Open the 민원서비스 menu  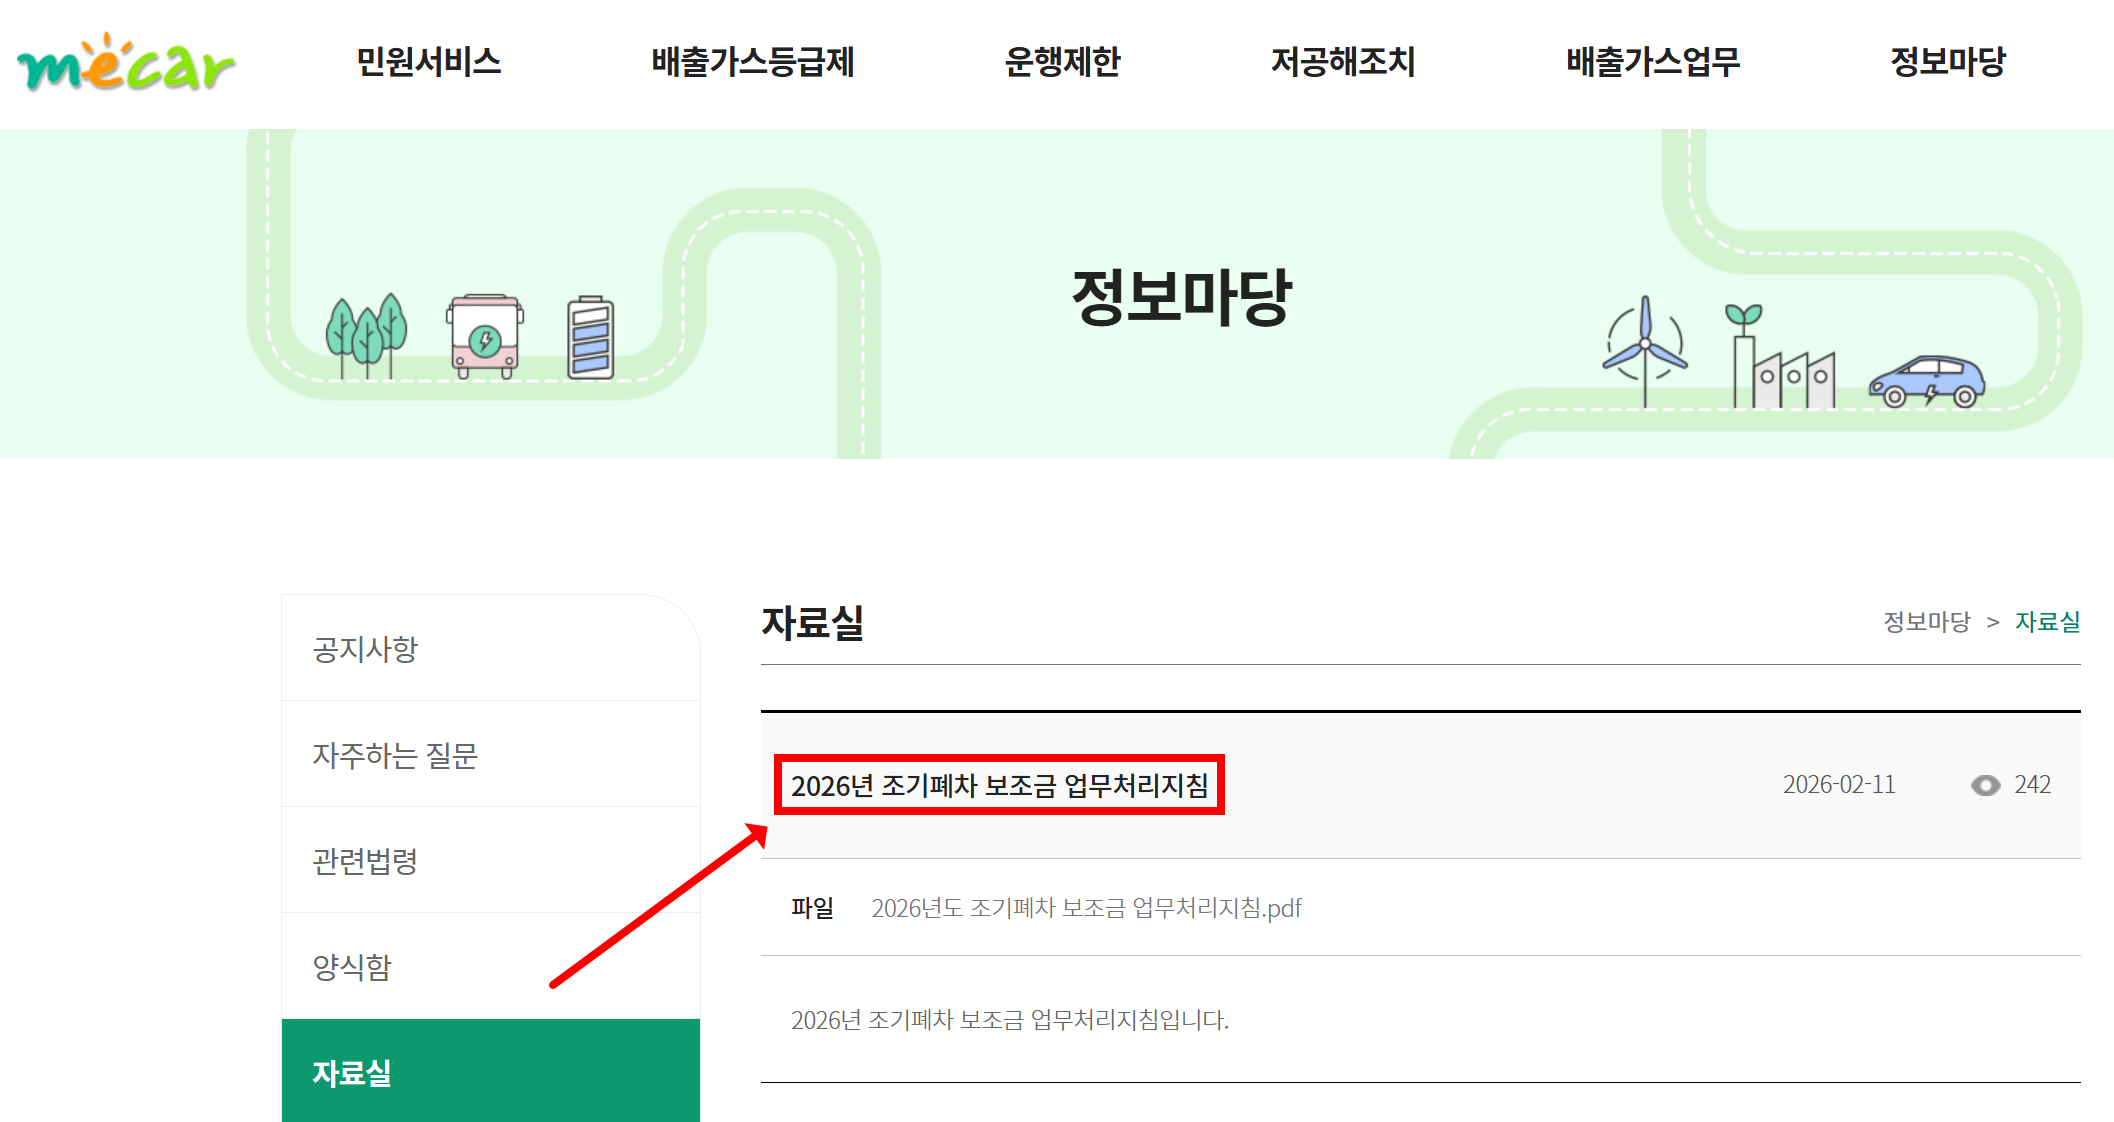pos(428,62)
